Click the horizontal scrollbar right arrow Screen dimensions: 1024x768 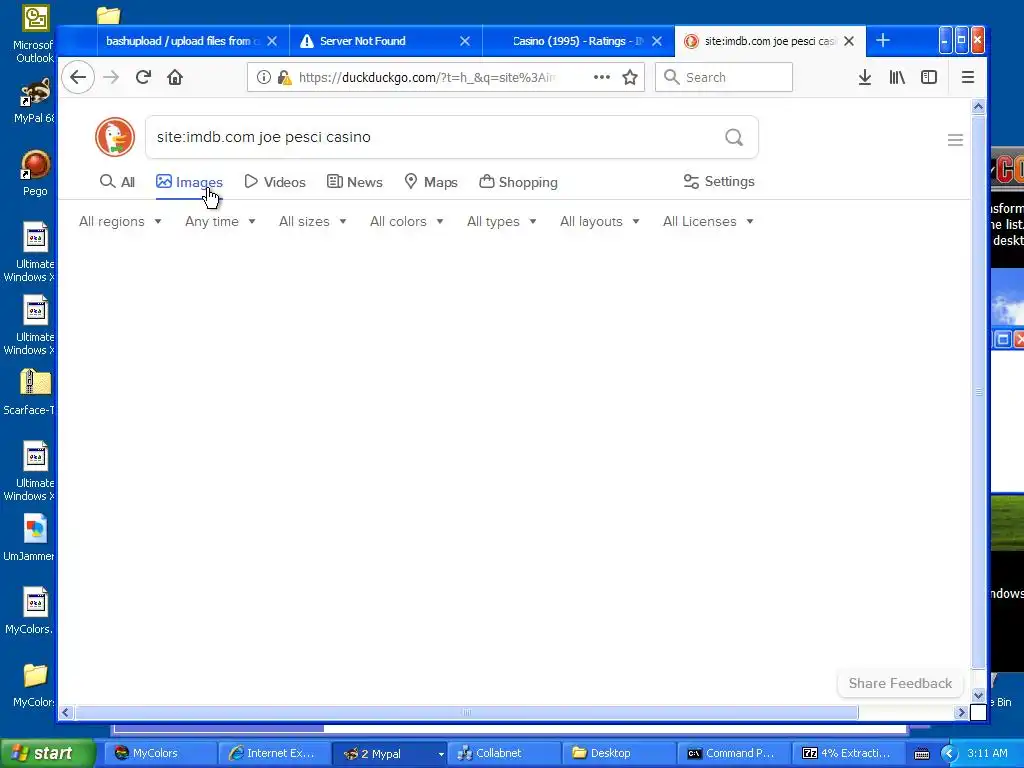tap(961, 712)
